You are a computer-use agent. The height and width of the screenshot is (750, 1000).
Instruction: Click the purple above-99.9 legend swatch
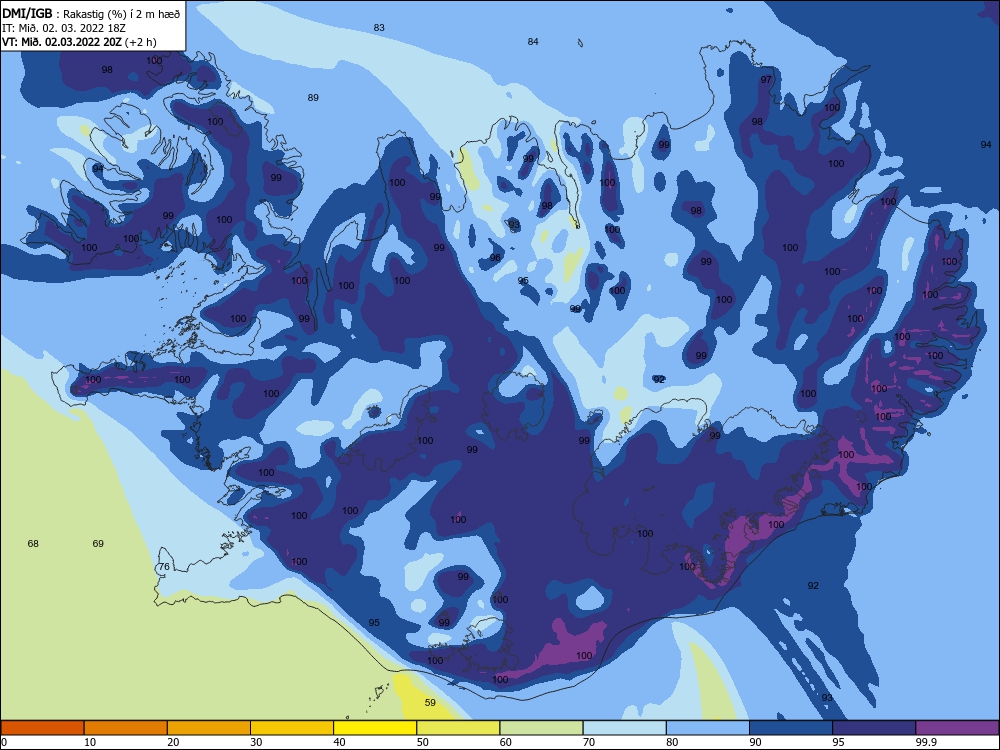(957, 728)
